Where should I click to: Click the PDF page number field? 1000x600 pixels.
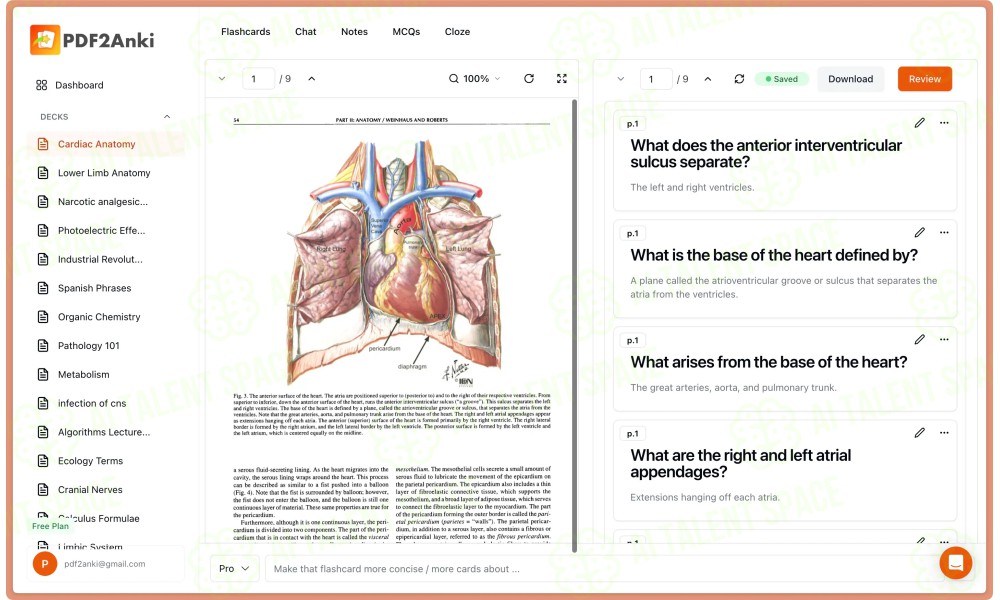[258, 78]
